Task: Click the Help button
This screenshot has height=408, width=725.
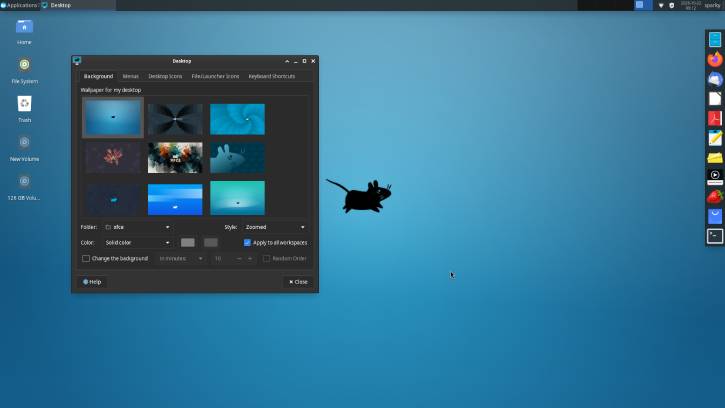Action: tap(92, 282)
